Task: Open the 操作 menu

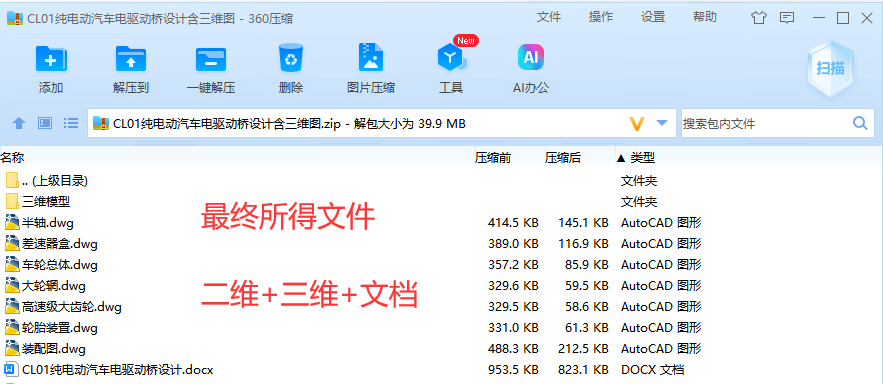Action: coord(601,17)
